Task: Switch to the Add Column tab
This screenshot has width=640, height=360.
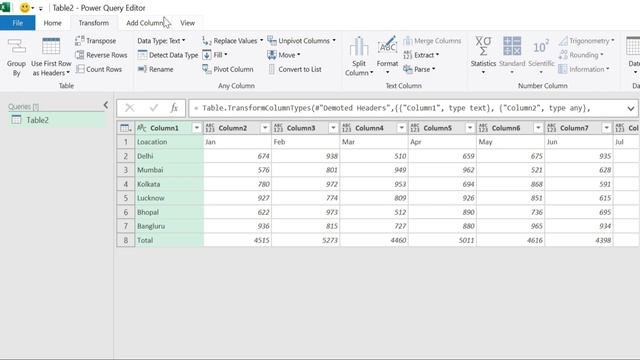Action: pos(144,23)
